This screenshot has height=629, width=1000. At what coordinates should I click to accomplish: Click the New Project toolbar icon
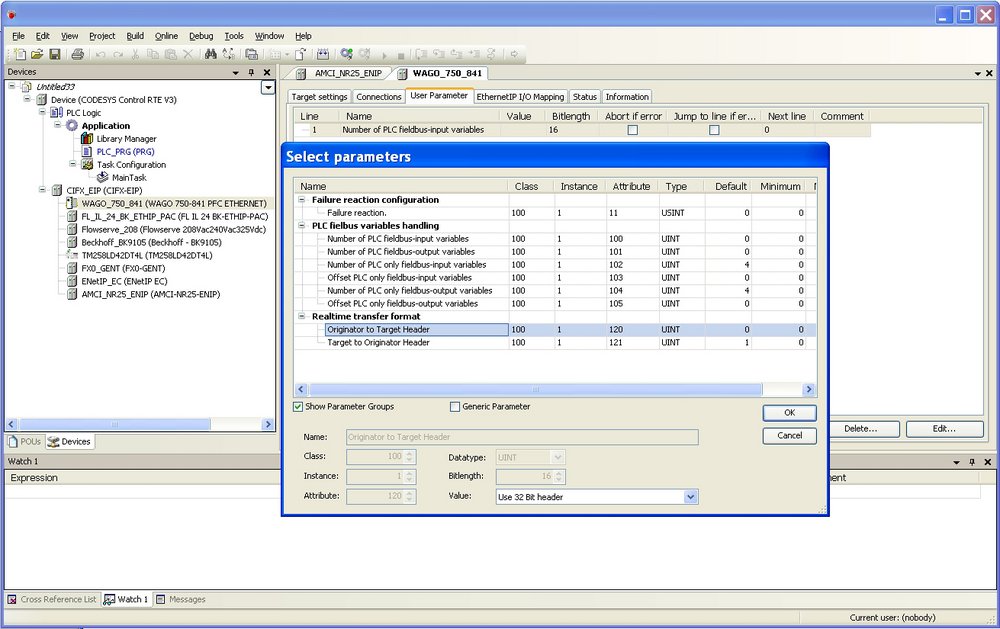(19, 54)
